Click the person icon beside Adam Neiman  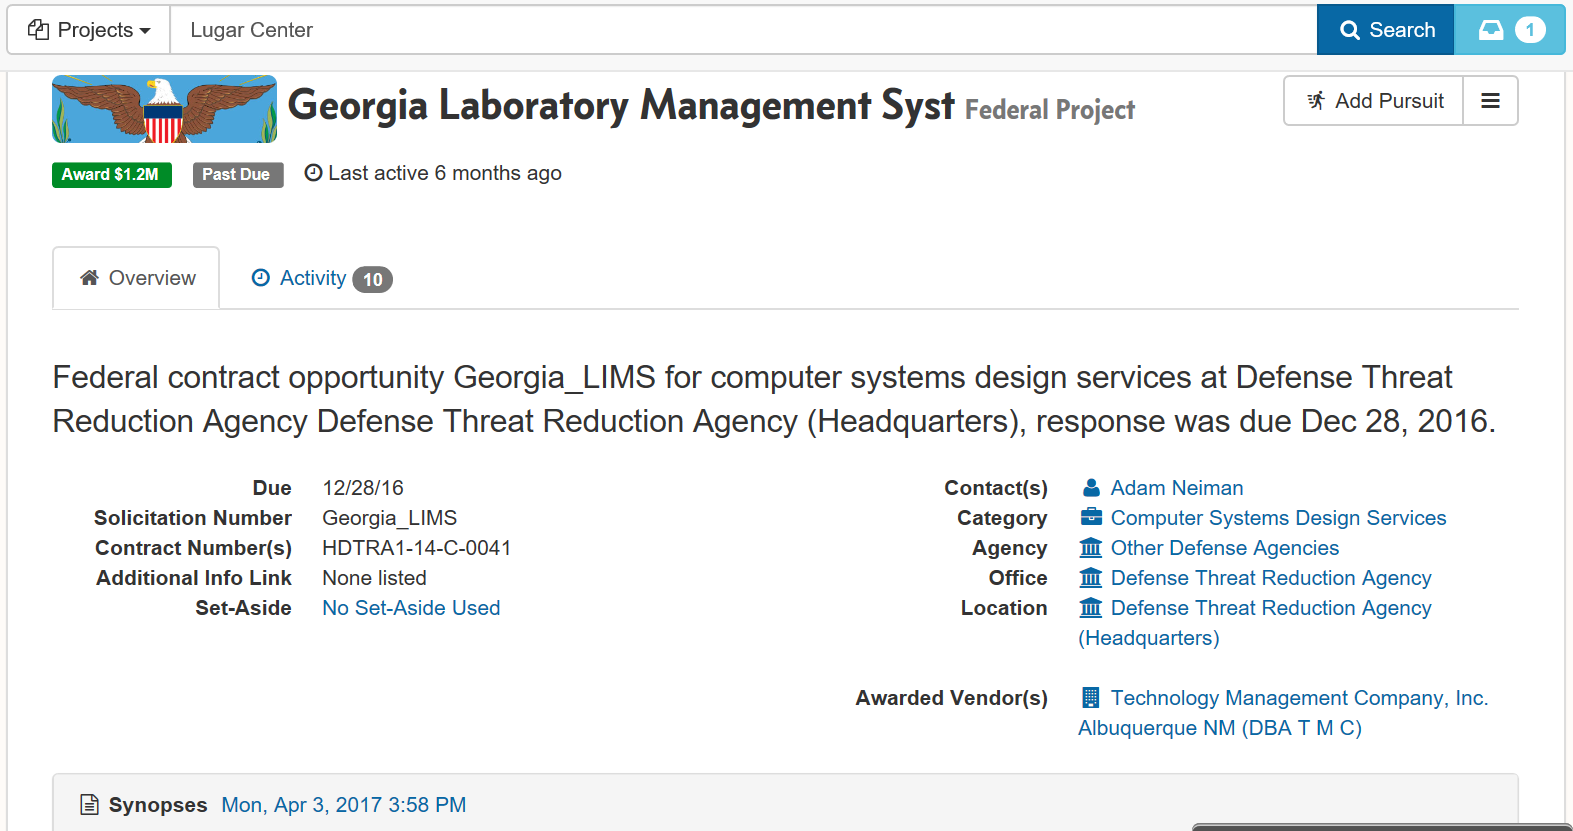[x=1091, y=488]
